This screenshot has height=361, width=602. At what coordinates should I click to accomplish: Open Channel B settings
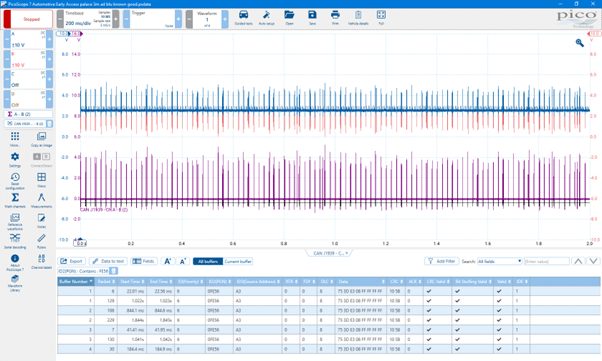28,60
